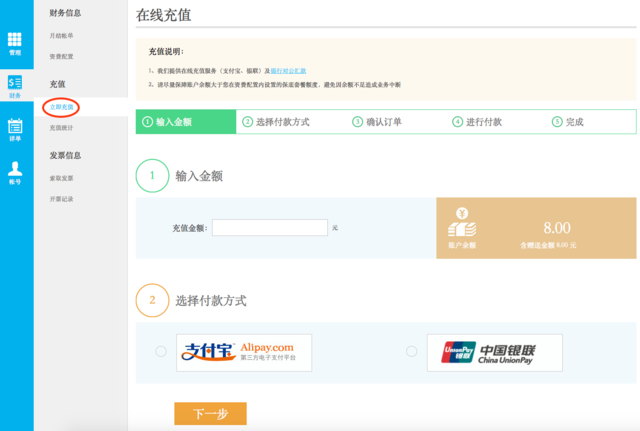Open 资费配置 in the finance menu
The width and height of the screenshot is (640, 431).
61,56
